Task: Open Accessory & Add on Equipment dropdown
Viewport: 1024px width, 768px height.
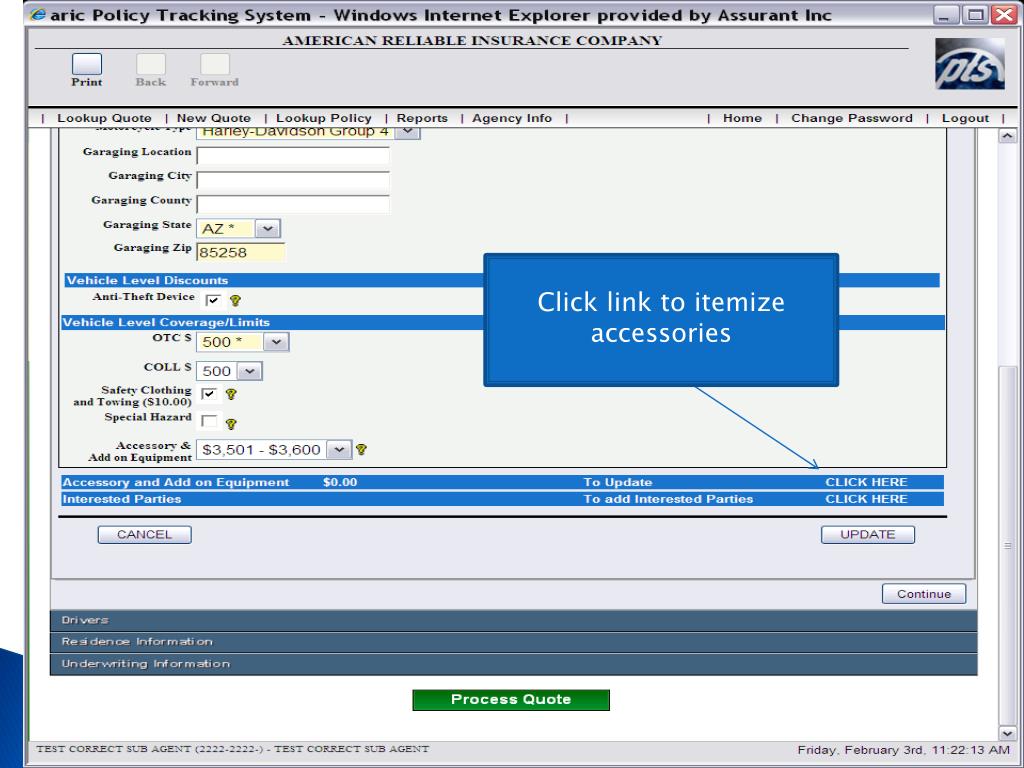Action: pyautogui.click(x=339, y=449)
